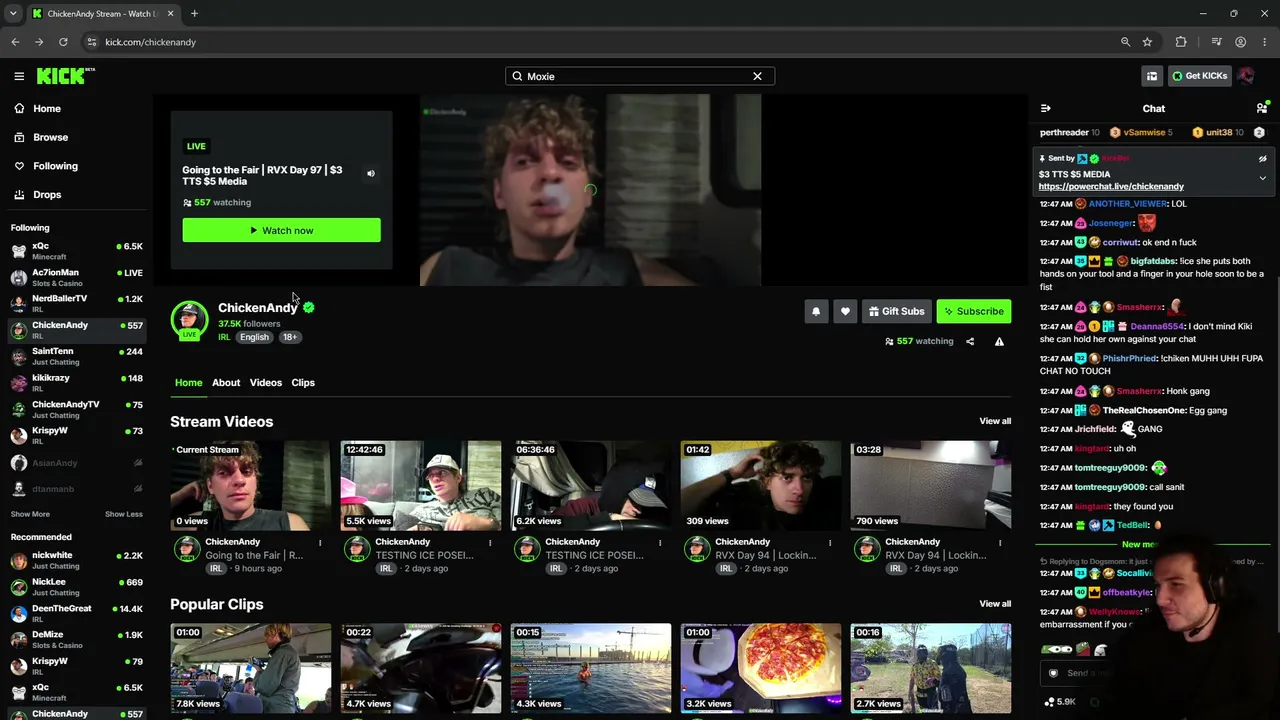
Task: Switch to the Videos tab
Action: pyautogui.click(x=266, y=382)
